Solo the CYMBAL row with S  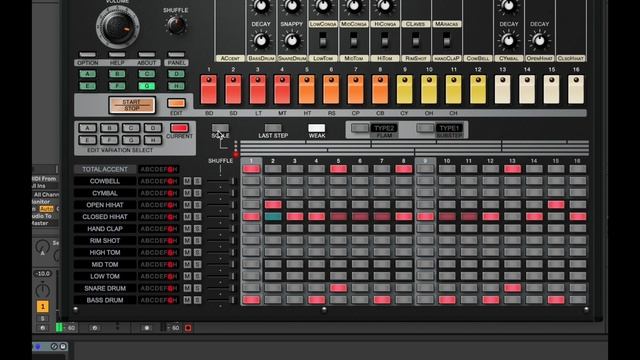(198, 193)
